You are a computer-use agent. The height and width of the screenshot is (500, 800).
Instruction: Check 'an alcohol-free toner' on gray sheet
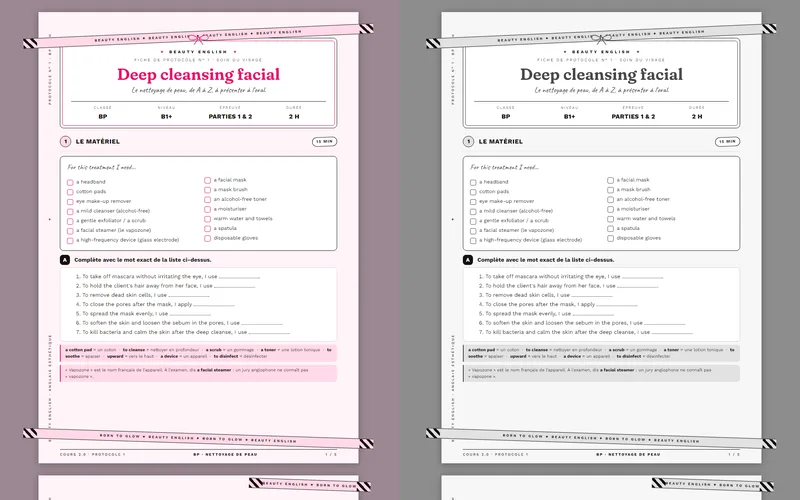(611, 200)
